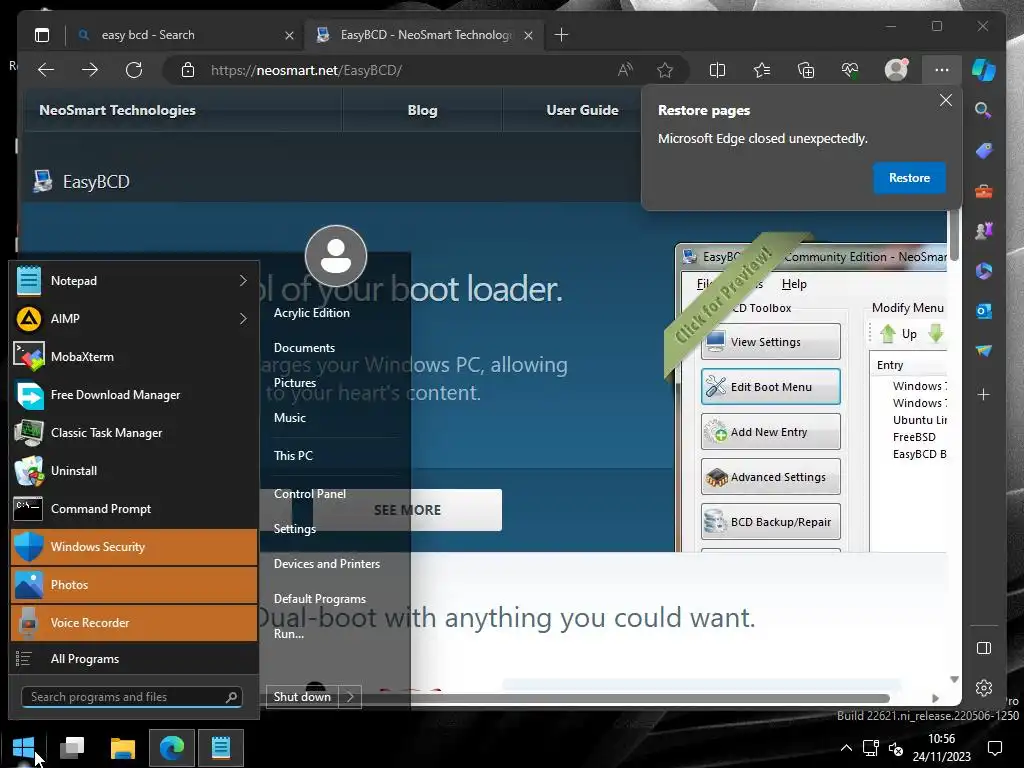The height and width of the screenshot is (768, 1024).
Task: Click the search programs and files box
Action: pos(131,697)
